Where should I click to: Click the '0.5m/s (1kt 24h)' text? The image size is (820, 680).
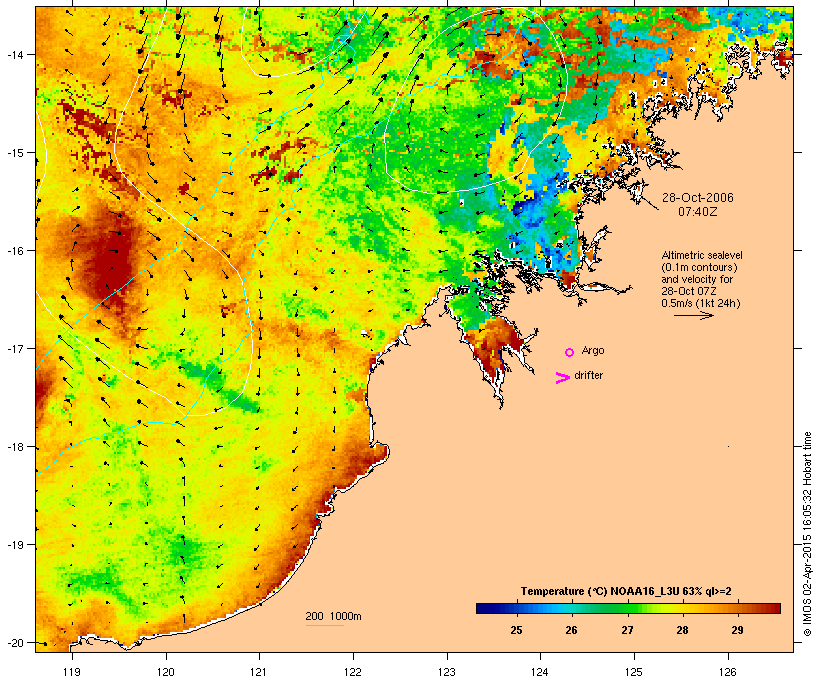(701, 303)
